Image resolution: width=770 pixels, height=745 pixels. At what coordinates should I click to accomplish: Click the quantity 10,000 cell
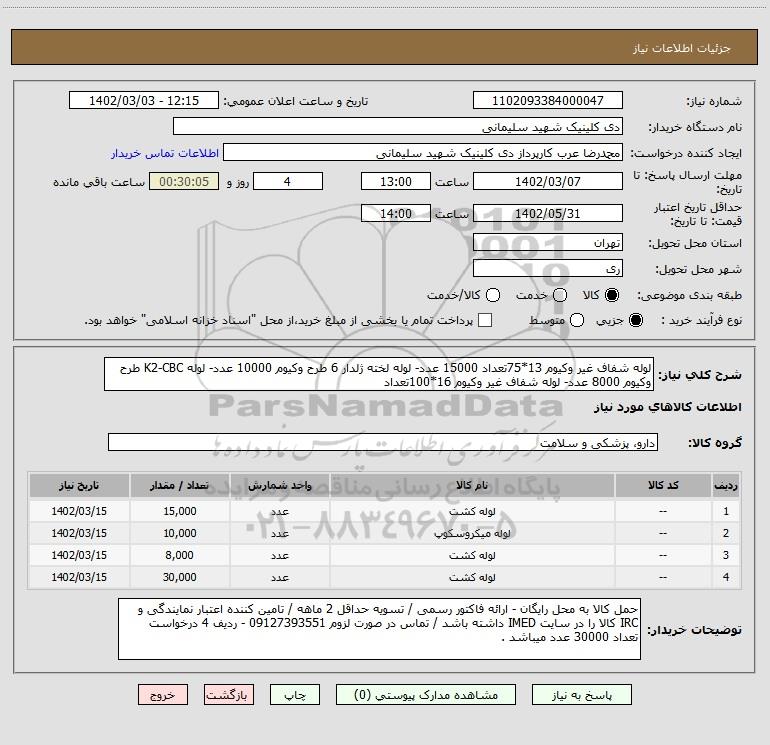tap(179, 533)
